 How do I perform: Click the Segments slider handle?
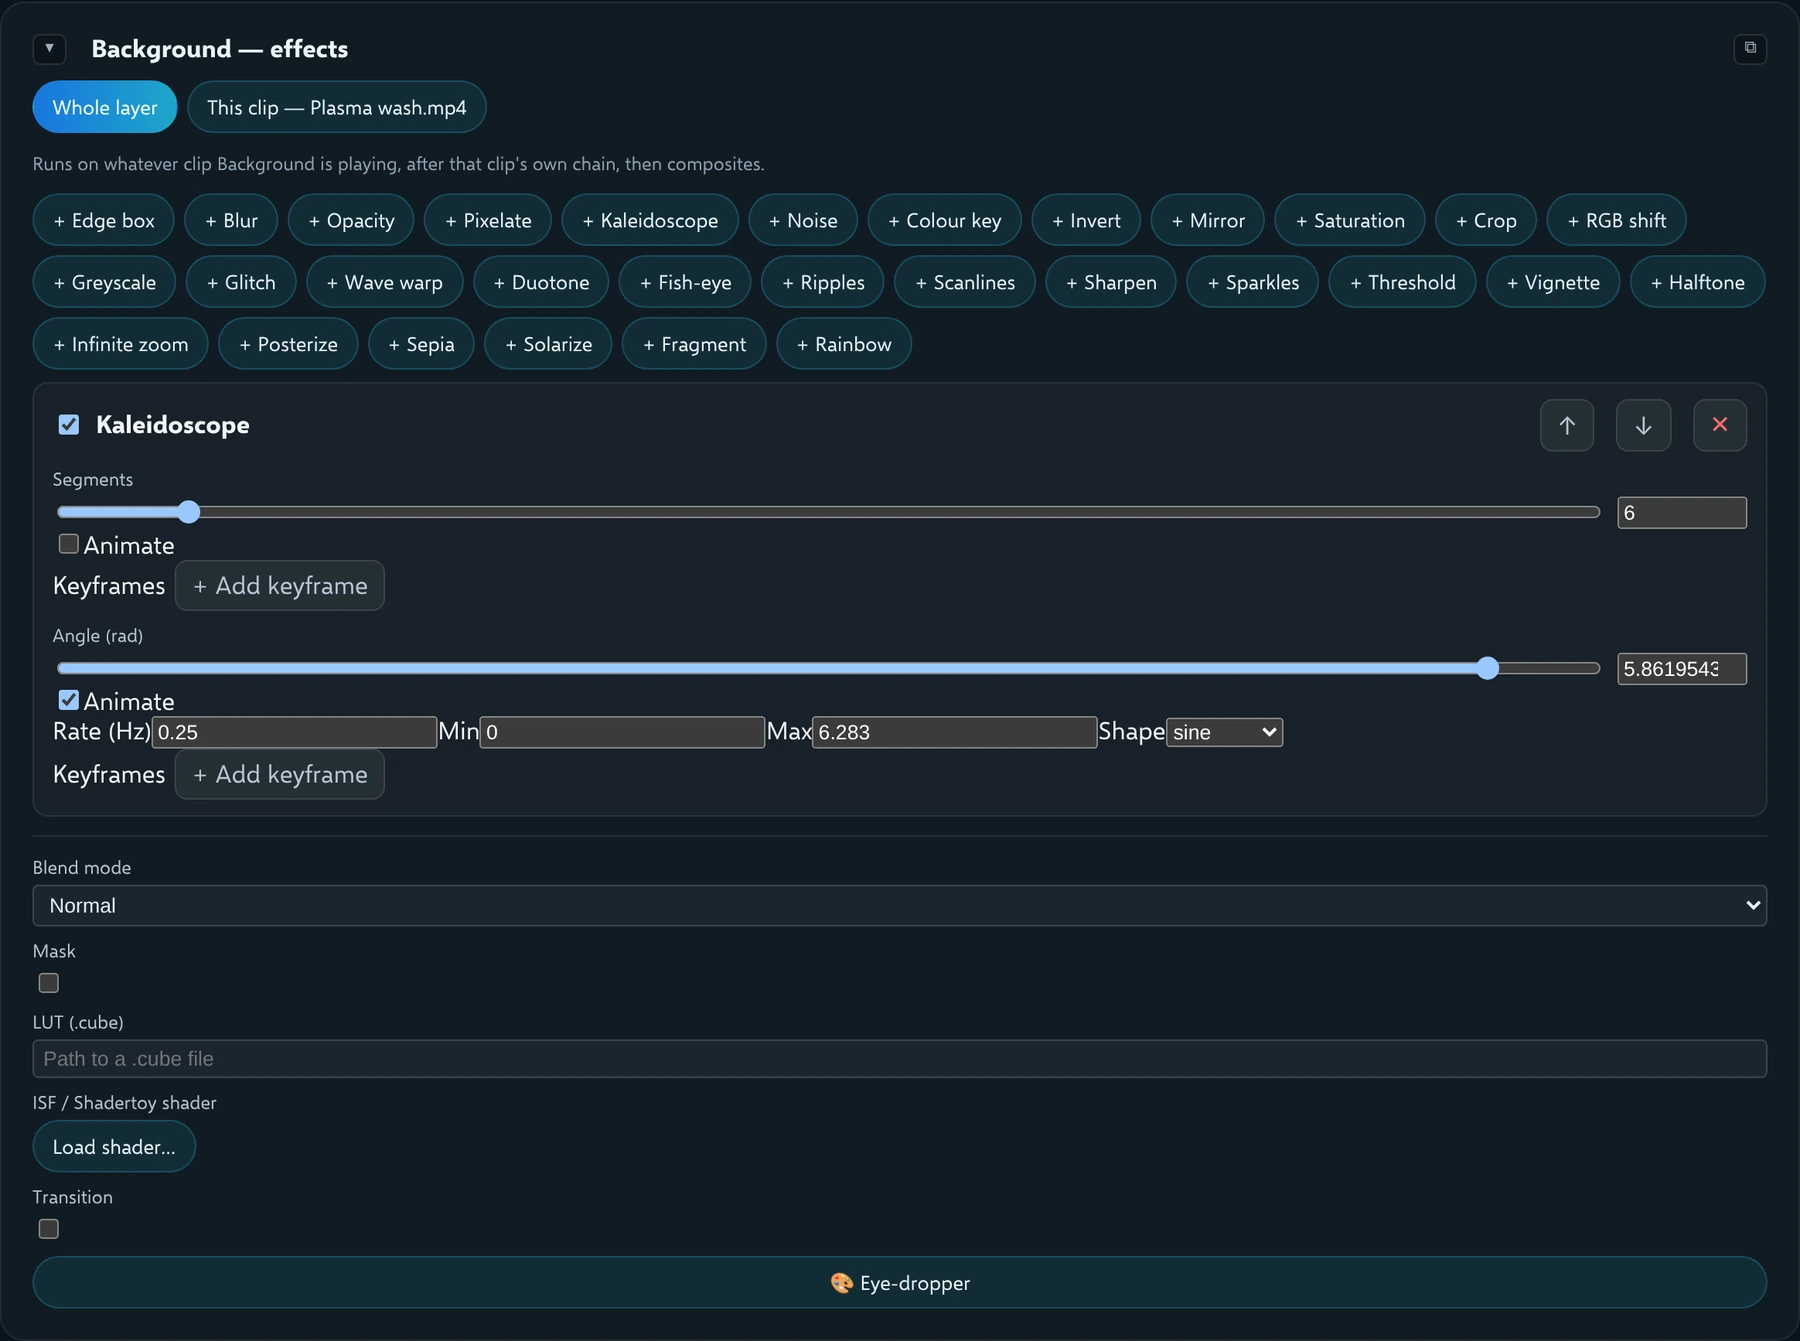click(x=189, y=512)
